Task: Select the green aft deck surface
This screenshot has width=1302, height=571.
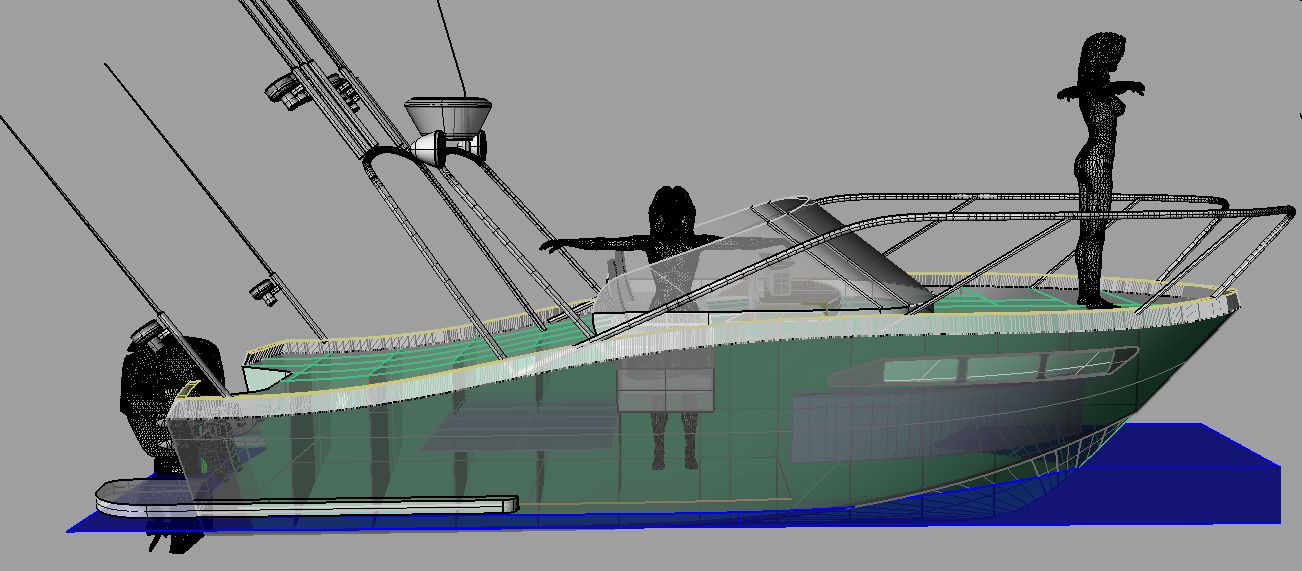Action: click(400, 350)
